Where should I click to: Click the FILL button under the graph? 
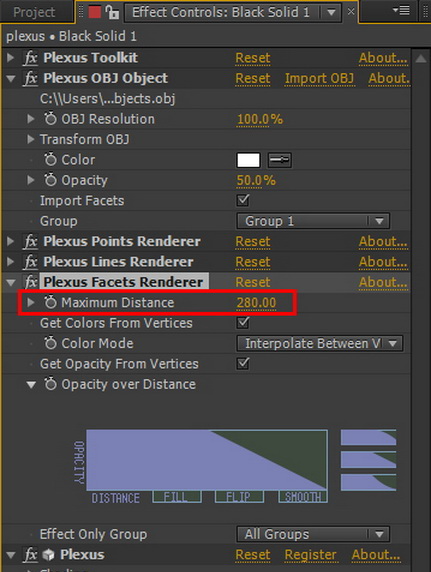tap(177, 497)
